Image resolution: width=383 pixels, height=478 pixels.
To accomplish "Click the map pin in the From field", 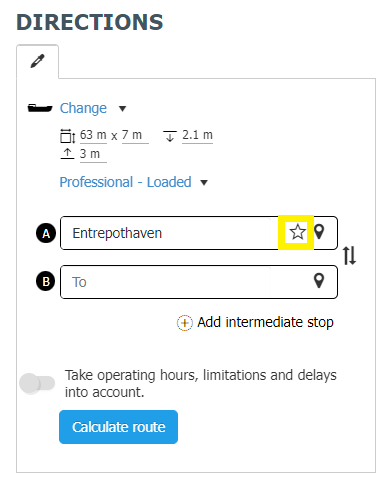I will coord(319,232).
